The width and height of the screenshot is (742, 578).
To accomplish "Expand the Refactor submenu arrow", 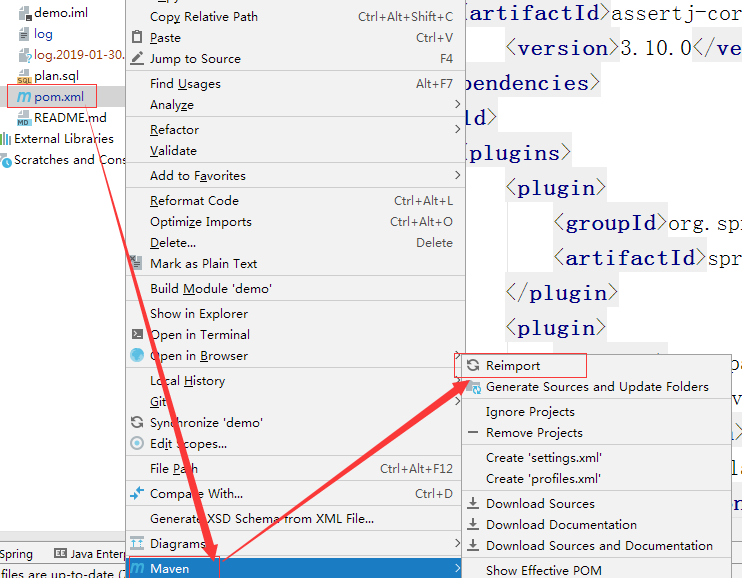I will point(457,129).
